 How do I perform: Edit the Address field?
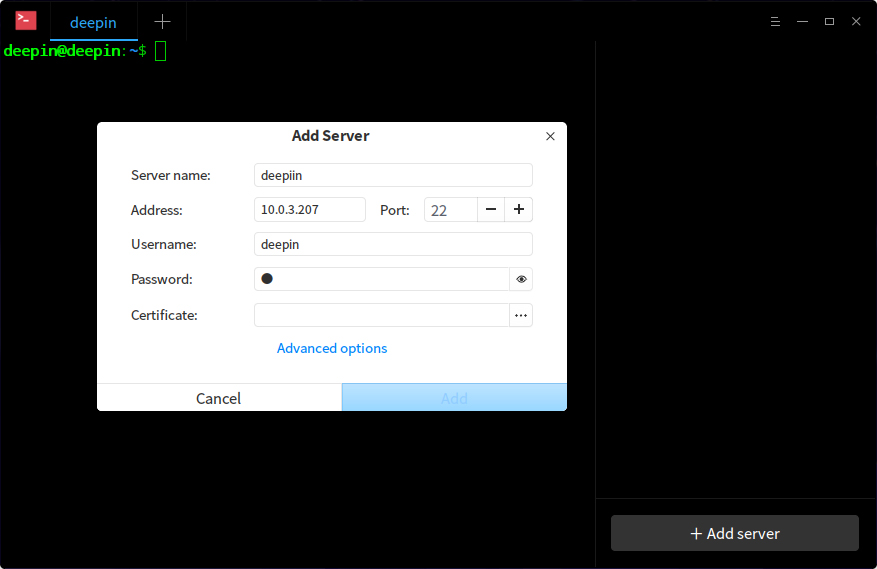[310, 209]
